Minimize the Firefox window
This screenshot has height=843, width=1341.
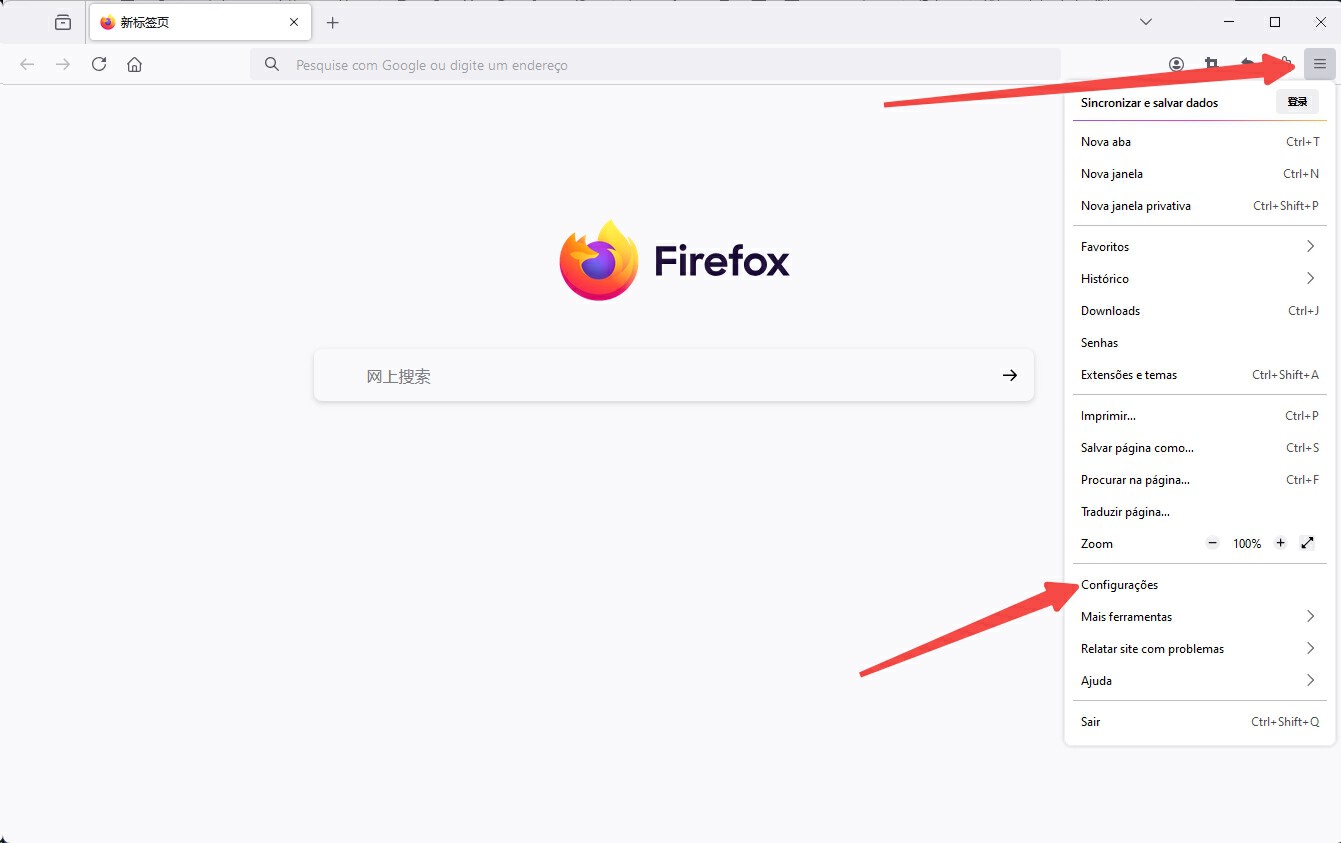[x=1229, y=22]
